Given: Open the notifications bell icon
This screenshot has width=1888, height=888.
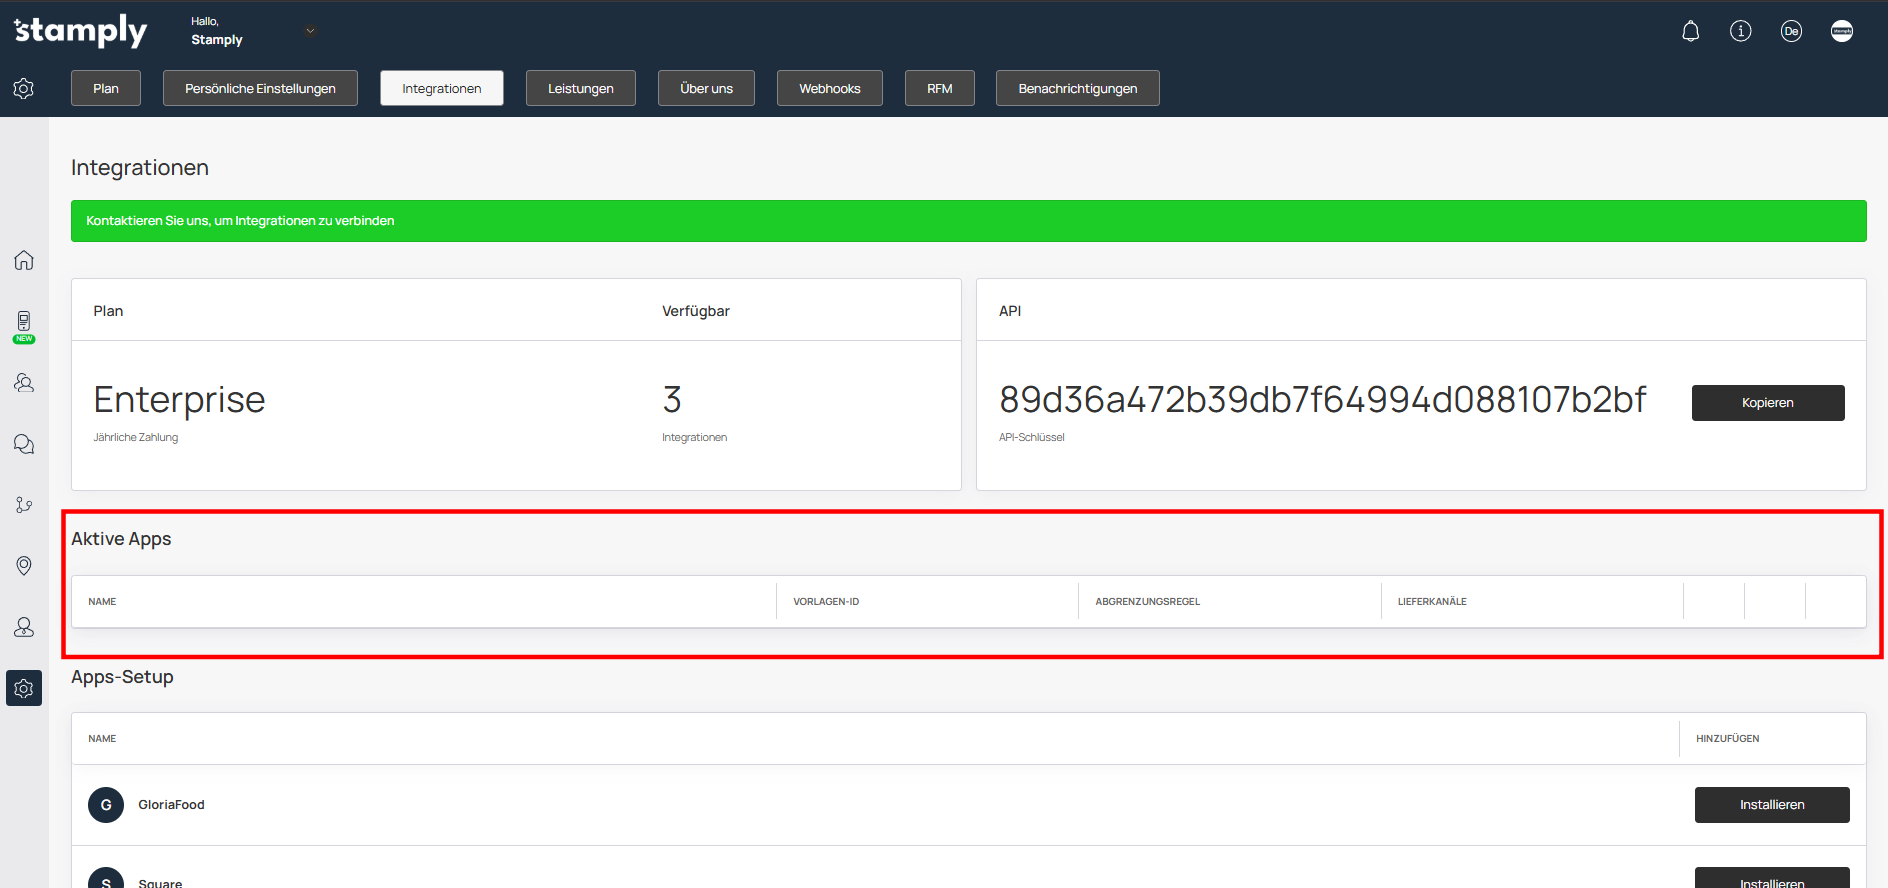Looking at the screenshot, I should 1690,32.
